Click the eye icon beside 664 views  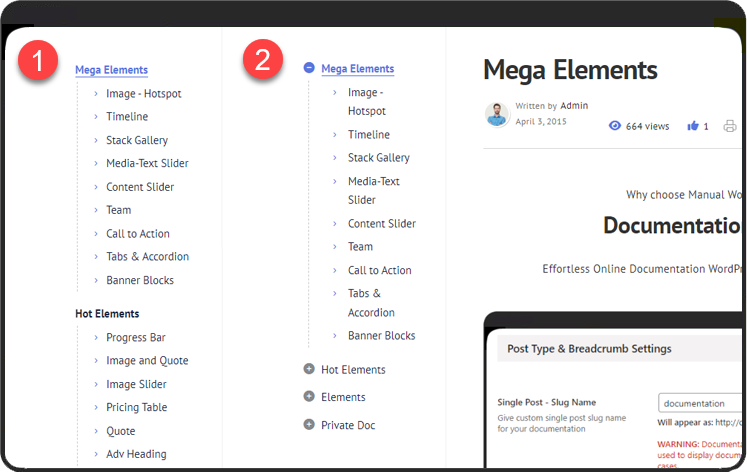pos(615,126)
